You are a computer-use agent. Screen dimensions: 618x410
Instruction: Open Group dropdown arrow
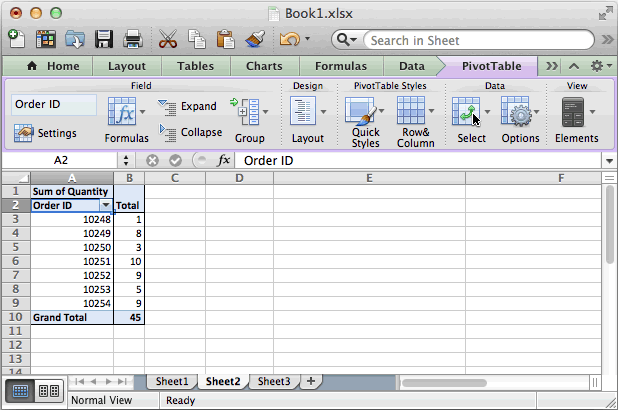click(266, 112)
